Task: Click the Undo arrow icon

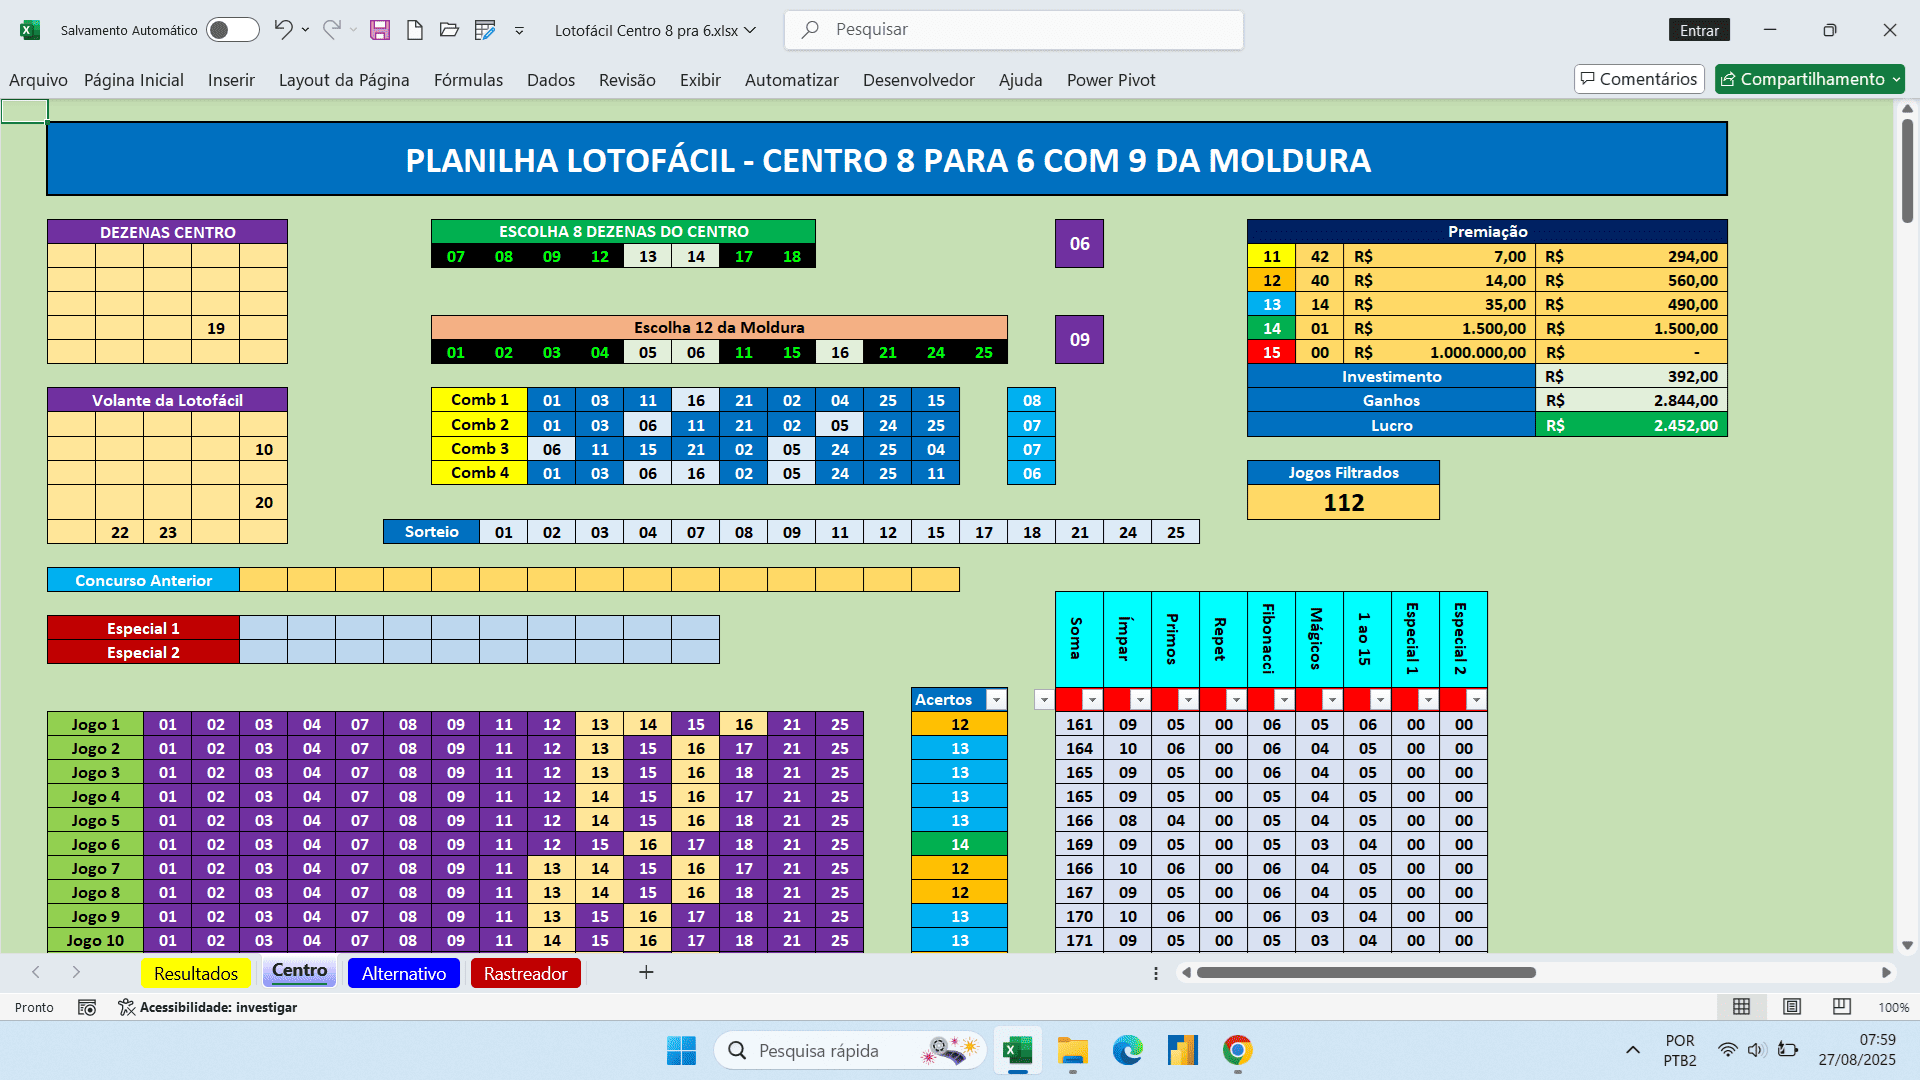Action: pyautogui.click(x=283, y=30)
